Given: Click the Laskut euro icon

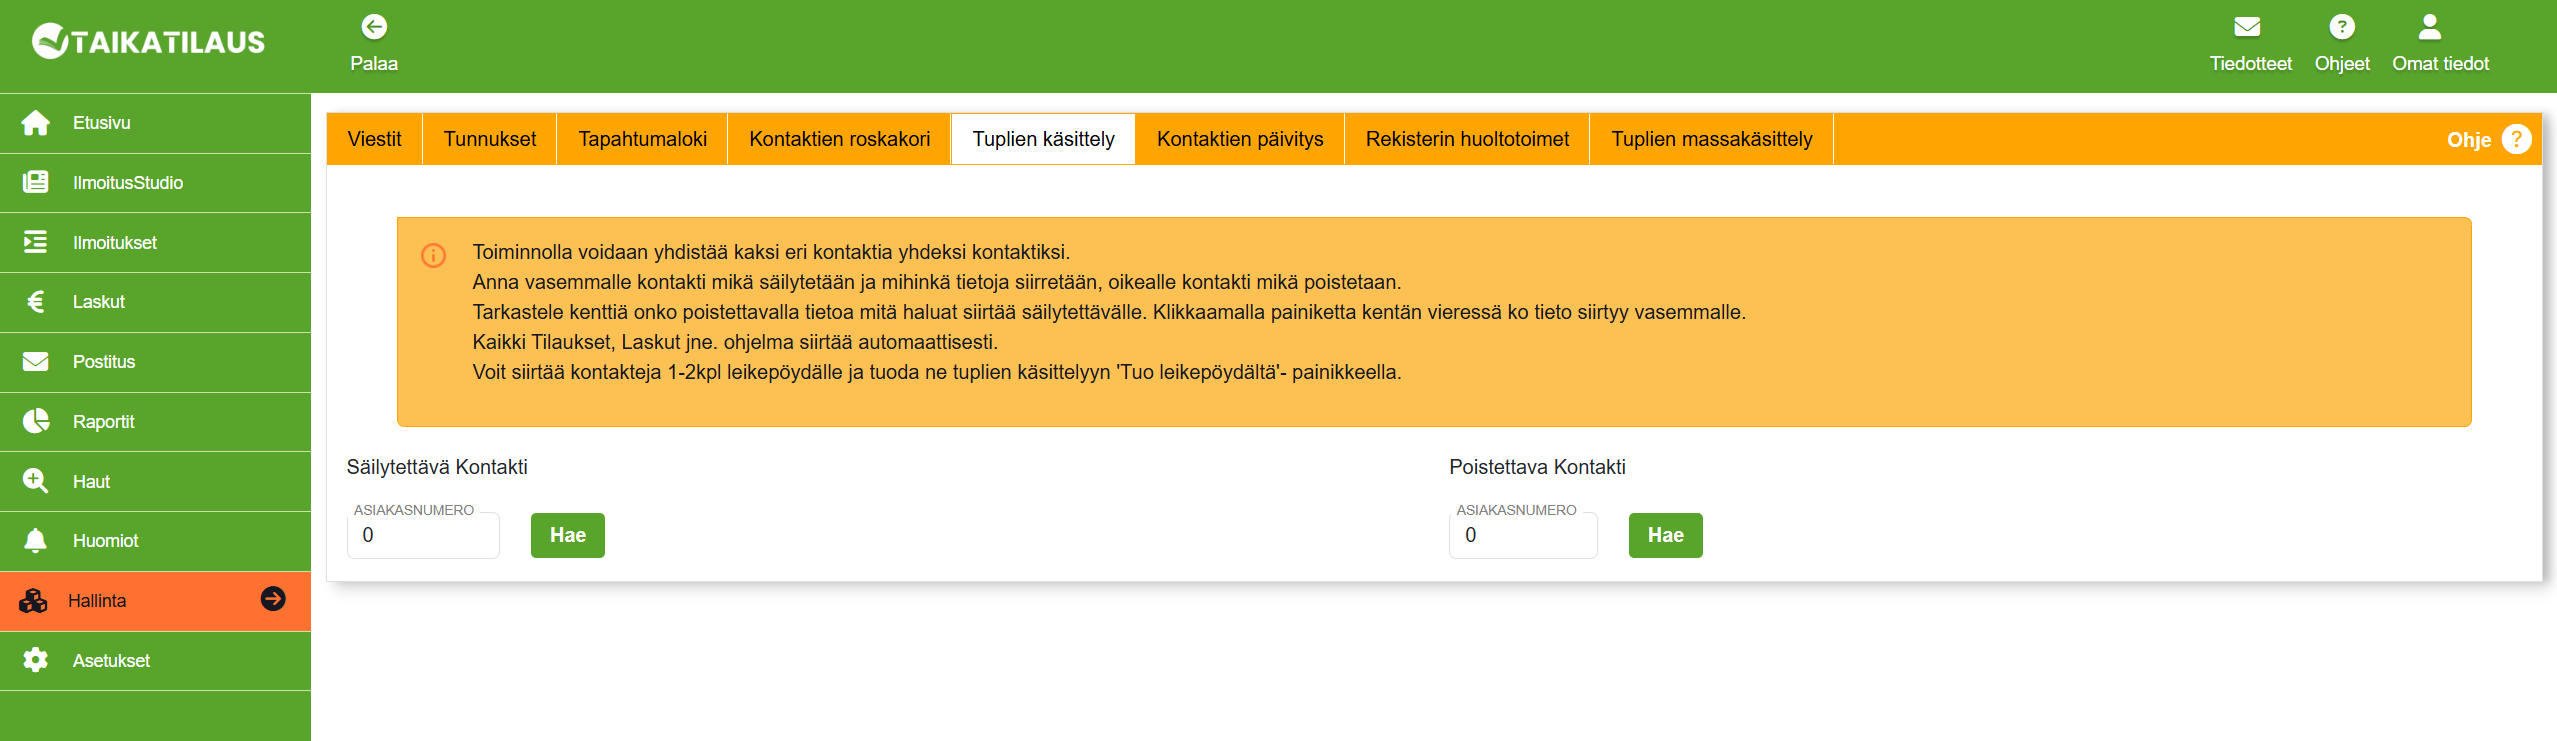Looking at the screenshot, I should tap(36, 302).
